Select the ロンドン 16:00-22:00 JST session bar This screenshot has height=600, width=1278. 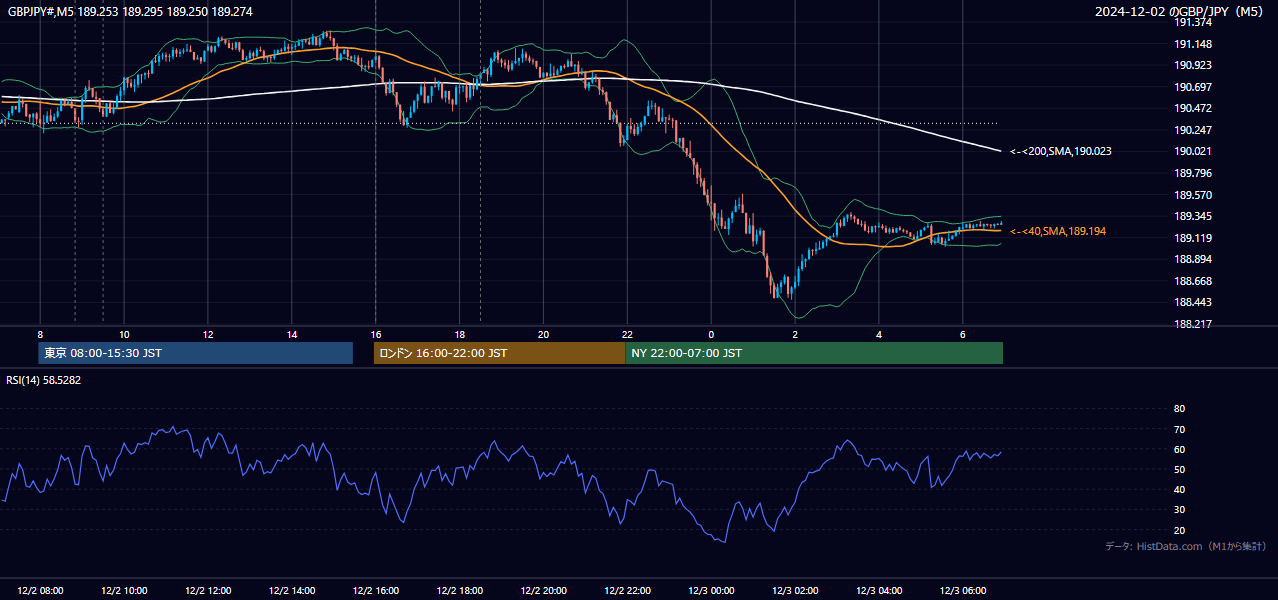pos(499,353)
